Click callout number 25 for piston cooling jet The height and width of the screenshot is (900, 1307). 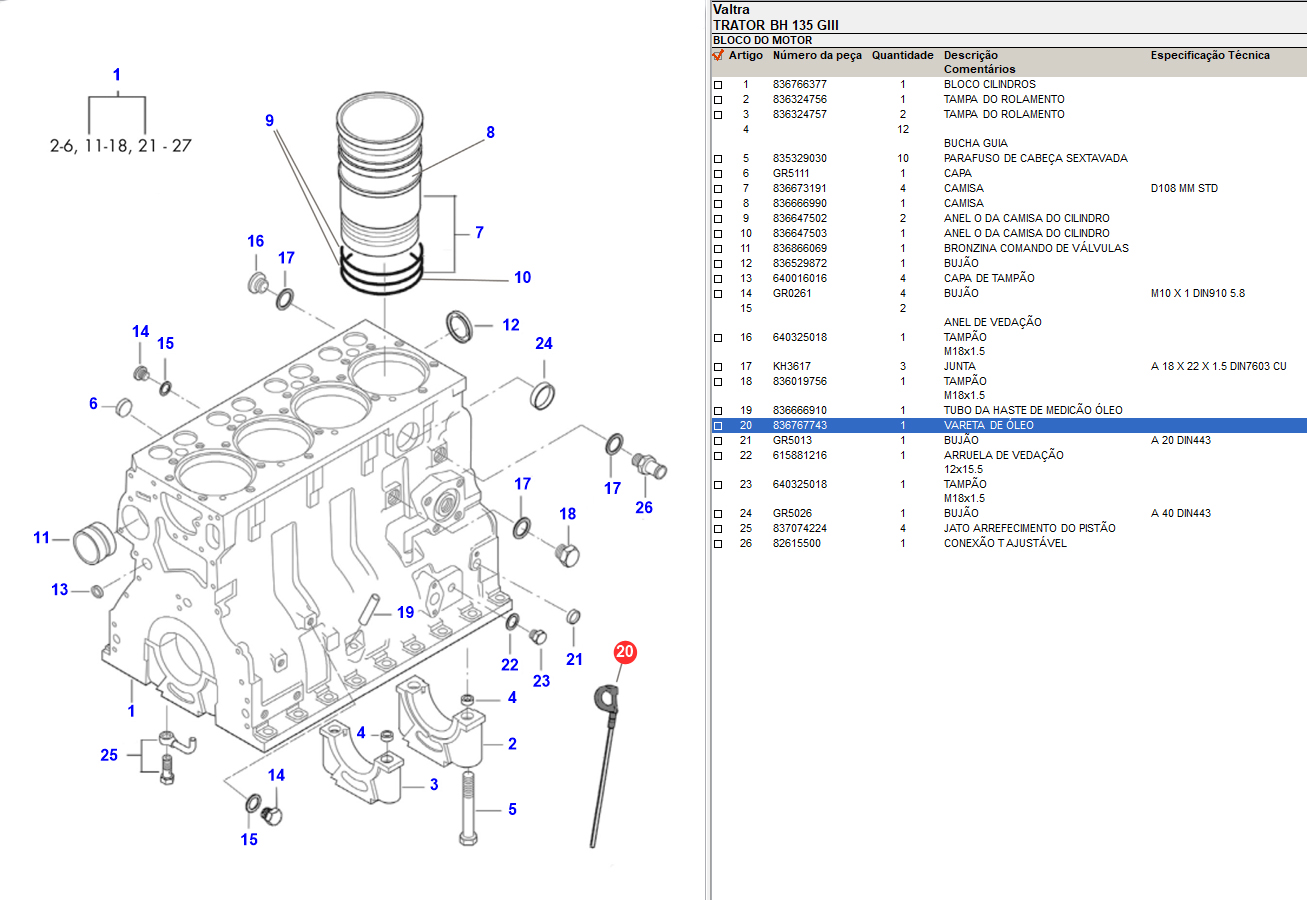(x=109, y=755)
